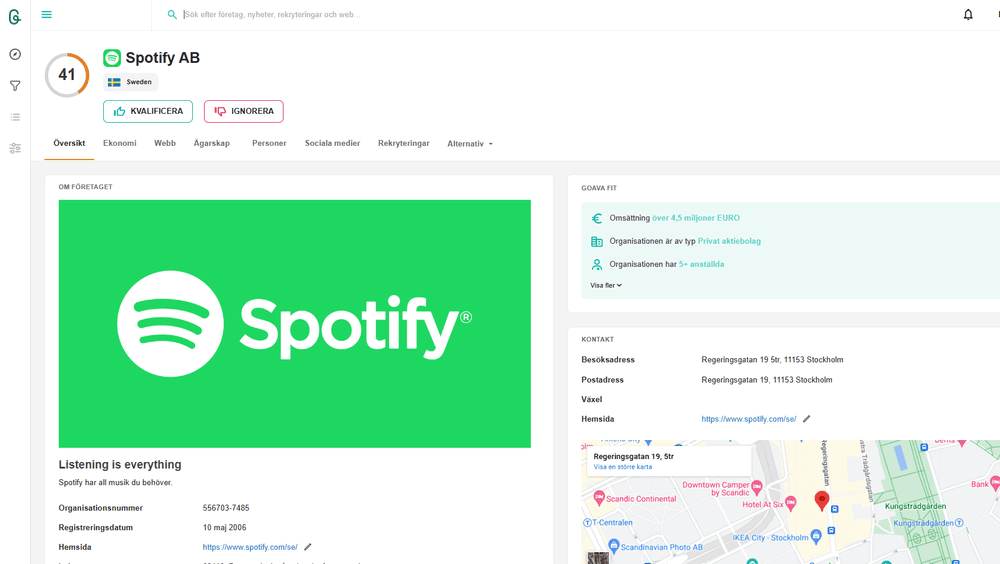Click organisationsnummer 556703-7485
Viewport: 1000px width, 564px height.
[226, 508]
